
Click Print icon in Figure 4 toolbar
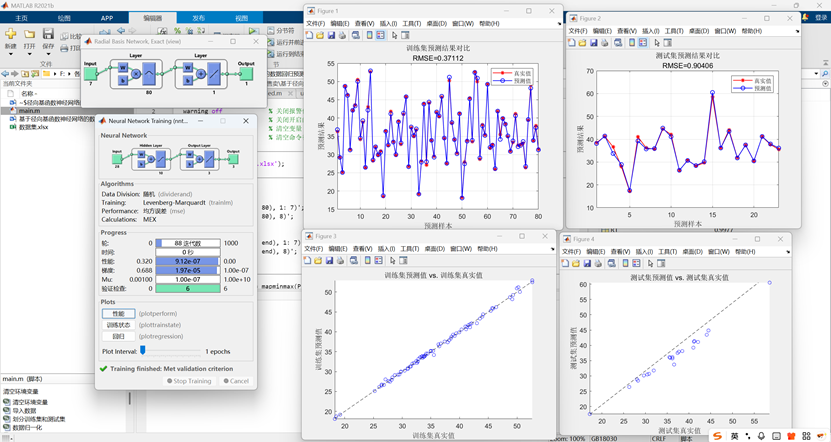(x=598, y=263)
